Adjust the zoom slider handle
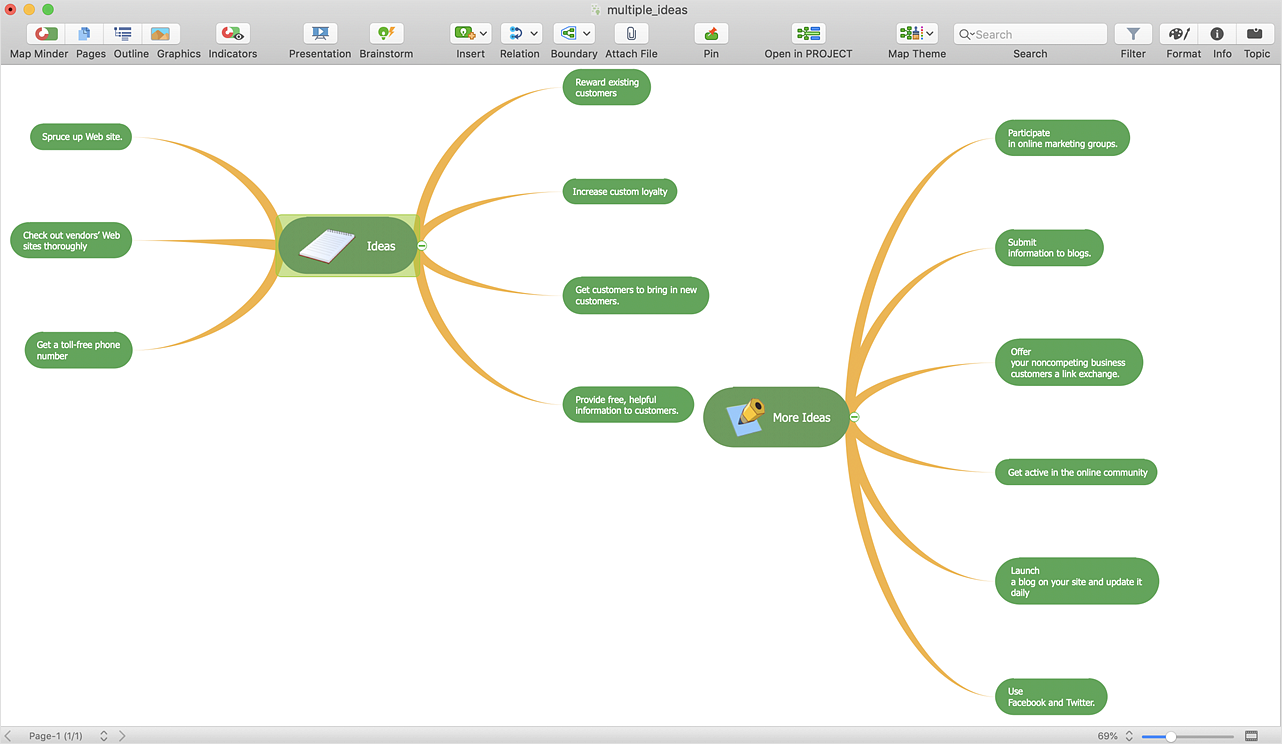This screenshot has width=1282, height=744. tap(1170, 736)
